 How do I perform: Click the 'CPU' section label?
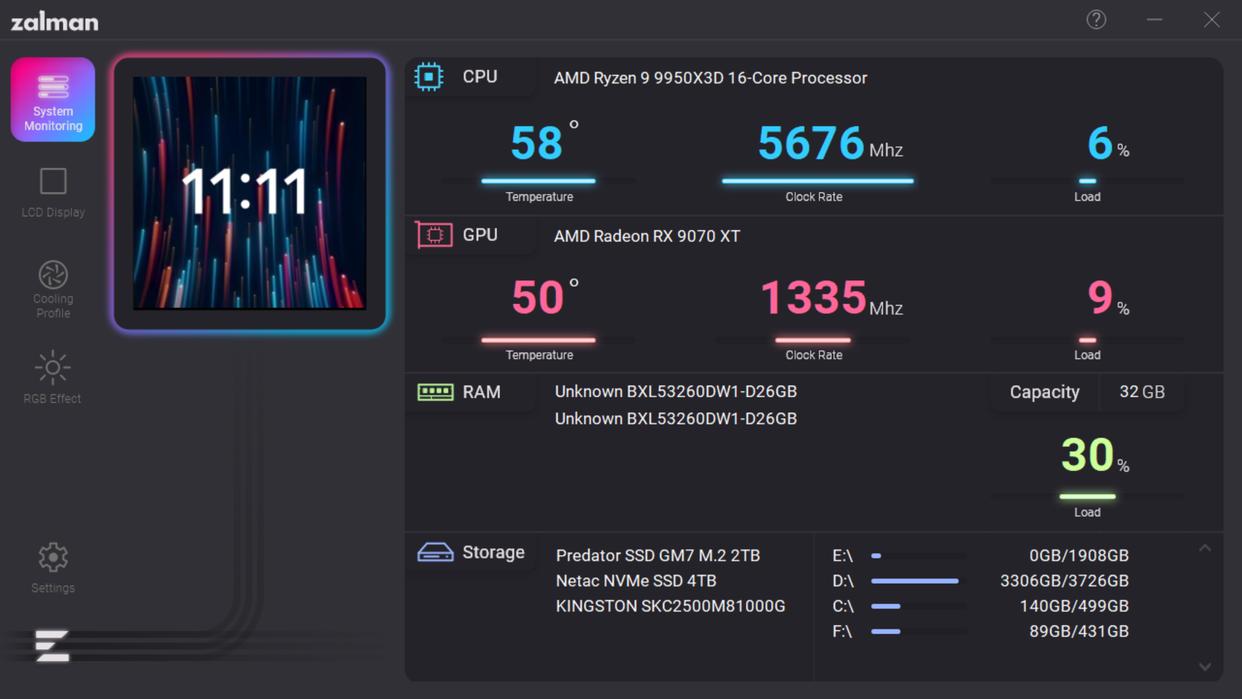tap(480, 77)
